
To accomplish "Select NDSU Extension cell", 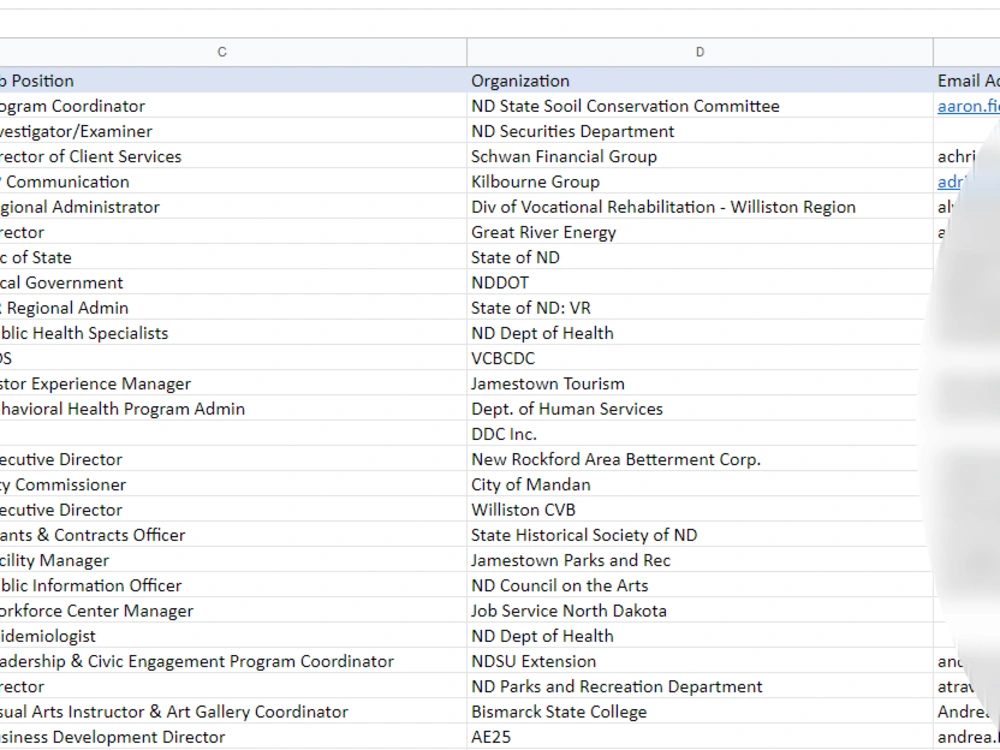I will [x=700, y=661].
